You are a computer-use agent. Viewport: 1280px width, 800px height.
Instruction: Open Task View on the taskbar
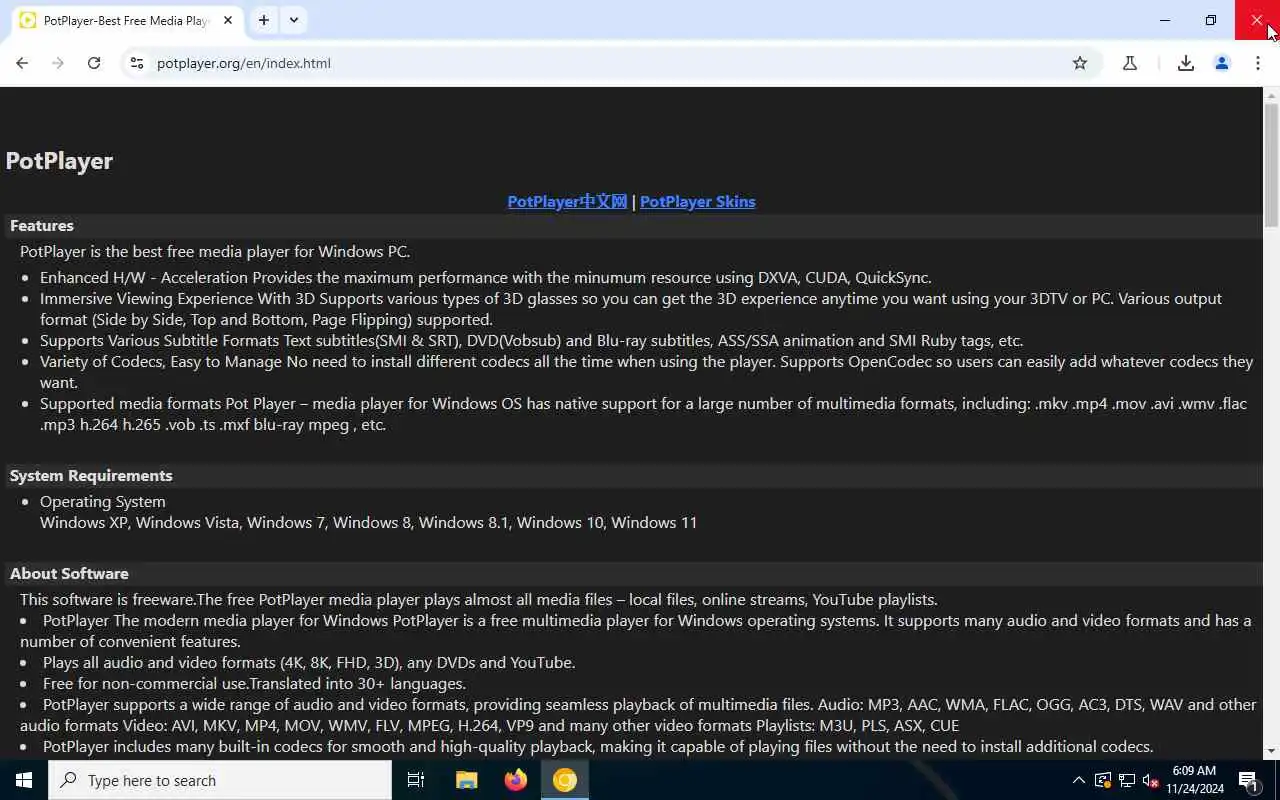416,780
